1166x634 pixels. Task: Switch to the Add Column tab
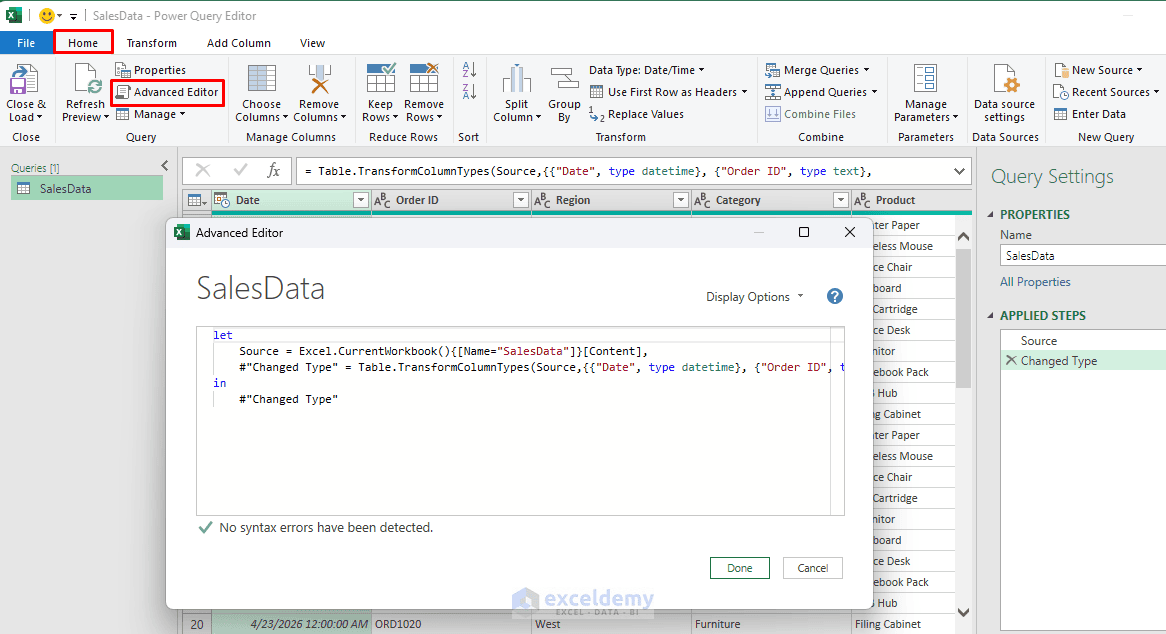[x=239, y=43]
